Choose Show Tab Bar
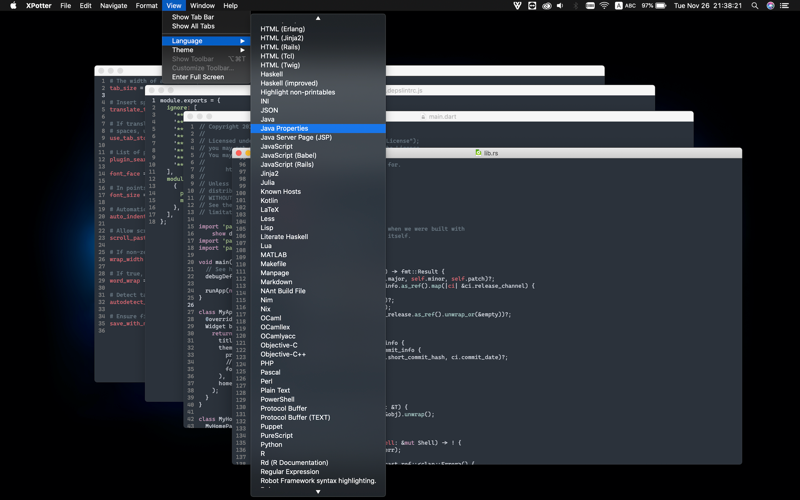 coord(206,17)
